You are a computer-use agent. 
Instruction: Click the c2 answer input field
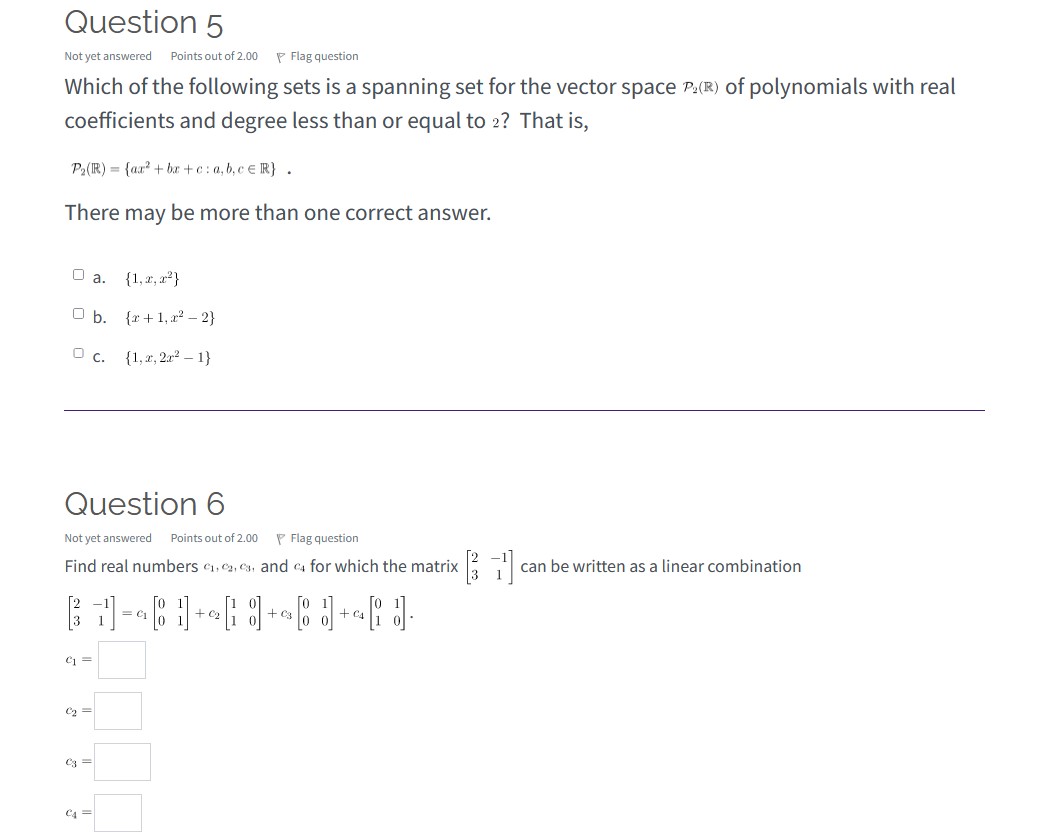click(x=120, y=711)
